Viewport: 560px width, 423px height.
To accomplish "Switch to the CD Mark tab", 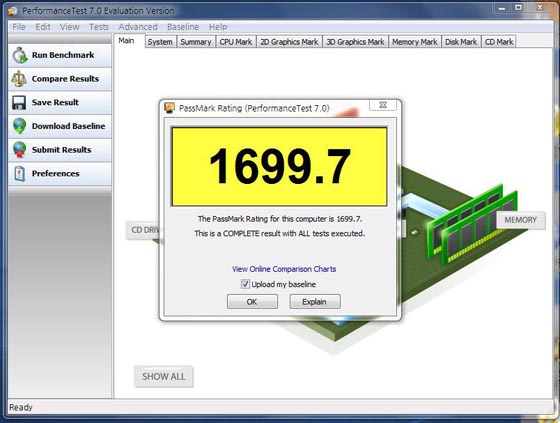I will point(499,42).
